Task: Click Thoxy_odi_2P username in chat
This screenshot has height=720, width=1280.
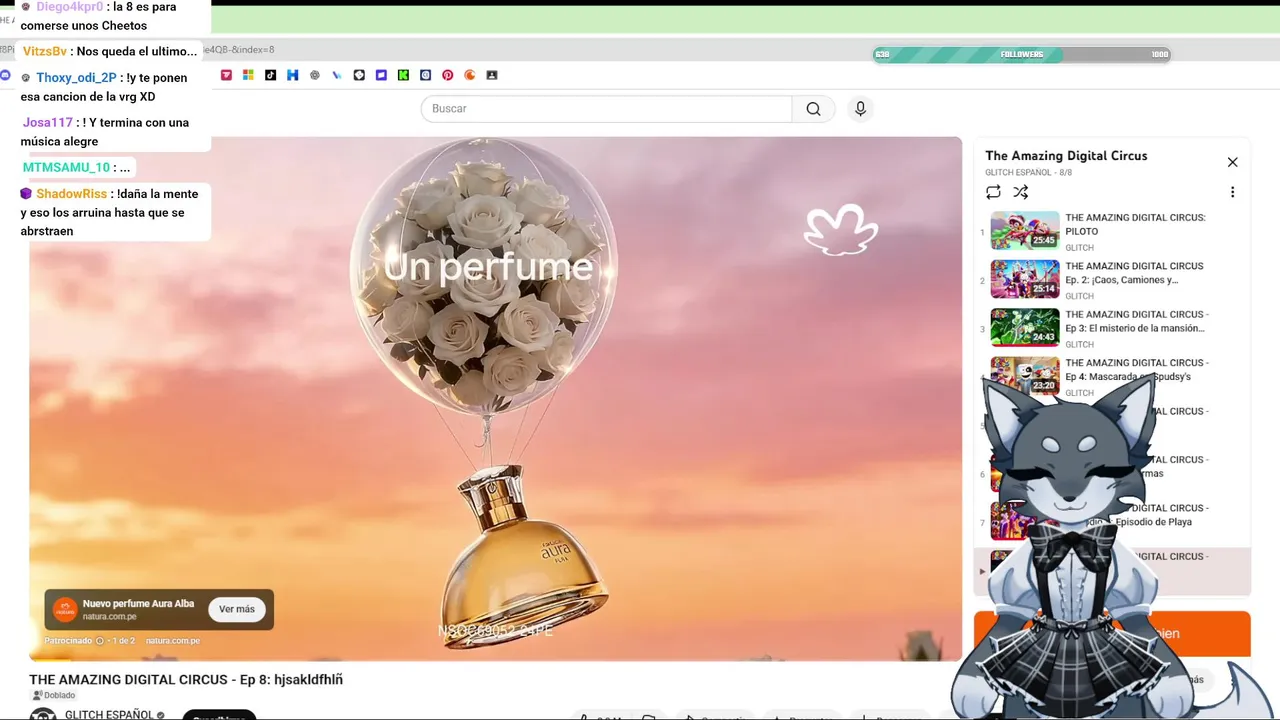Action: click(x=76, y=78)
